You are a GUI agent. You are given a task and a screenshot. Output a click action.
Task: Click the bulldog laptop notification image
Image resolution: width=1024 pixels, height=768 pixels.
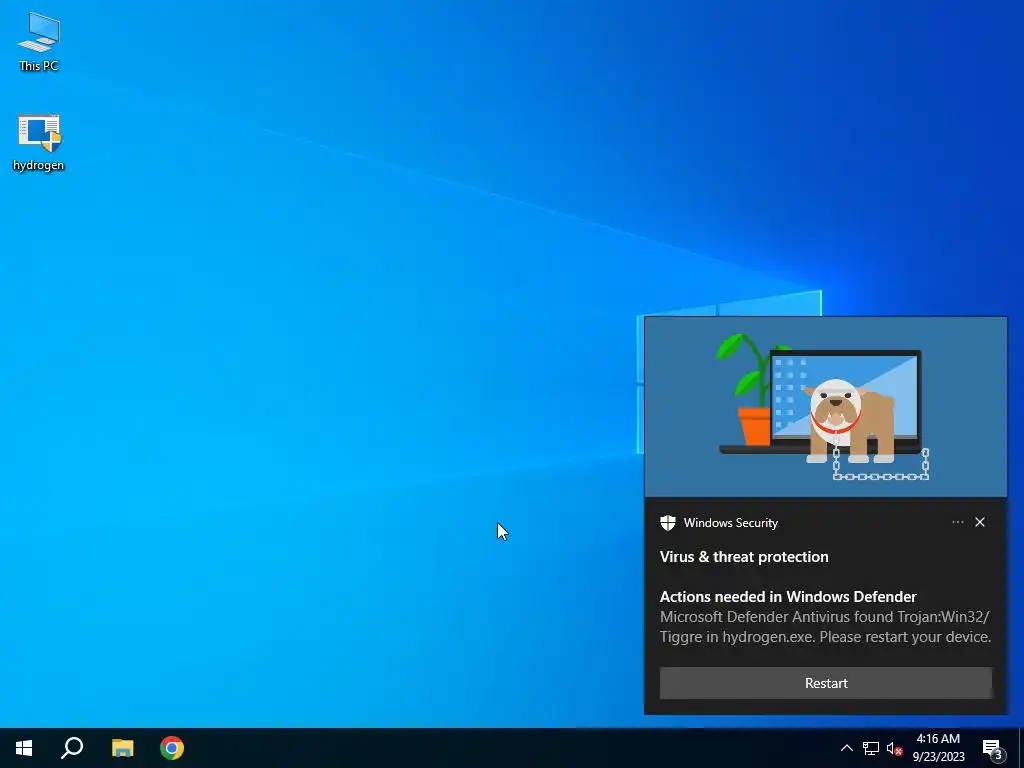point(826,407)
